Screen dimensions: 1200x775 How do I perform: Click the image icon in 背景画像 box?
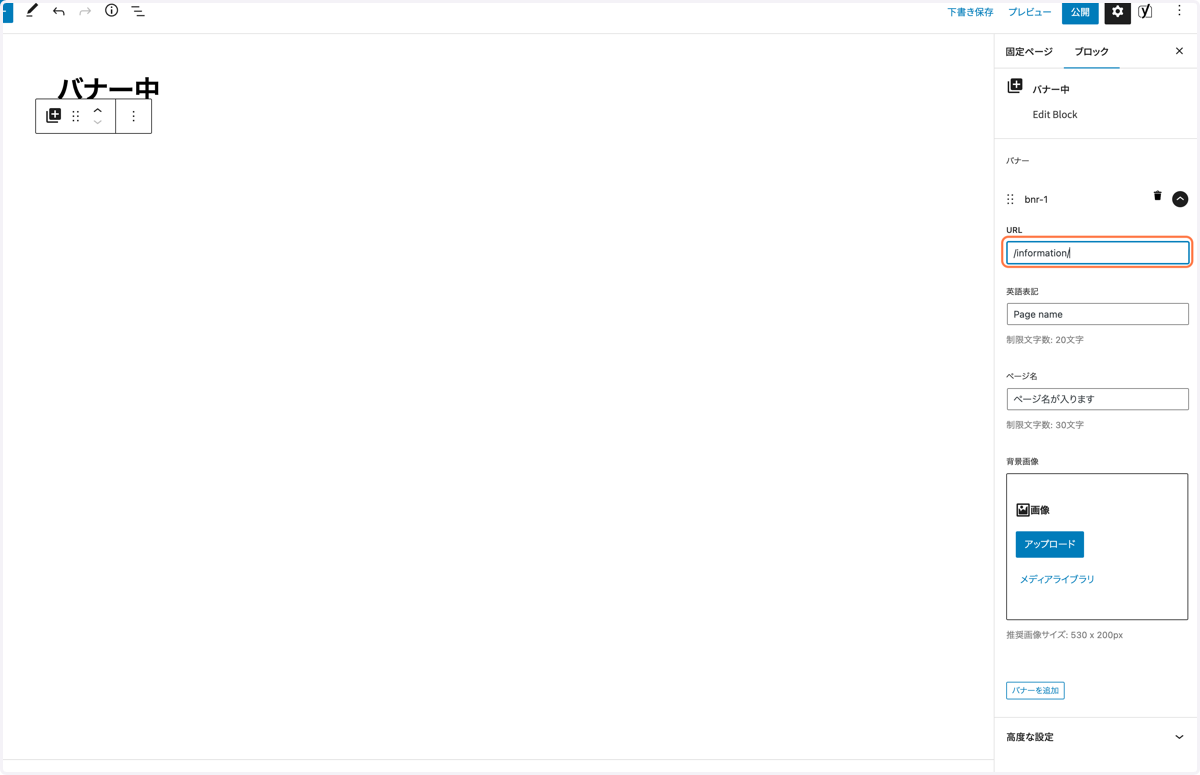(x=1023, y=510)
